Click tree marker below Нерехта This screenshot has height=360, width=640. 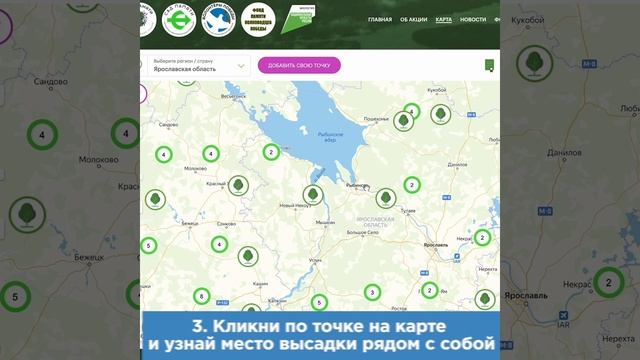click(x=485, y=299)
